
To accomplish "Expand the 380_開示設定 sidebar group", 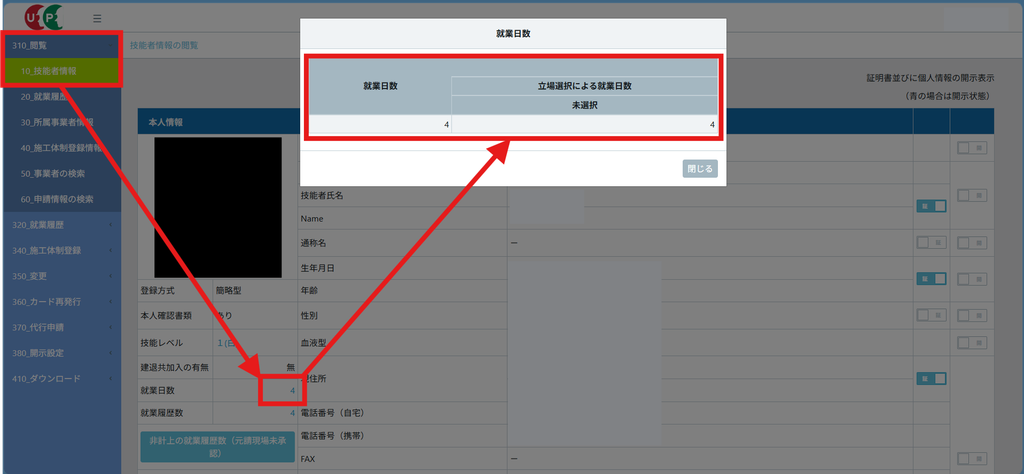I will click(x=61, y=353).
